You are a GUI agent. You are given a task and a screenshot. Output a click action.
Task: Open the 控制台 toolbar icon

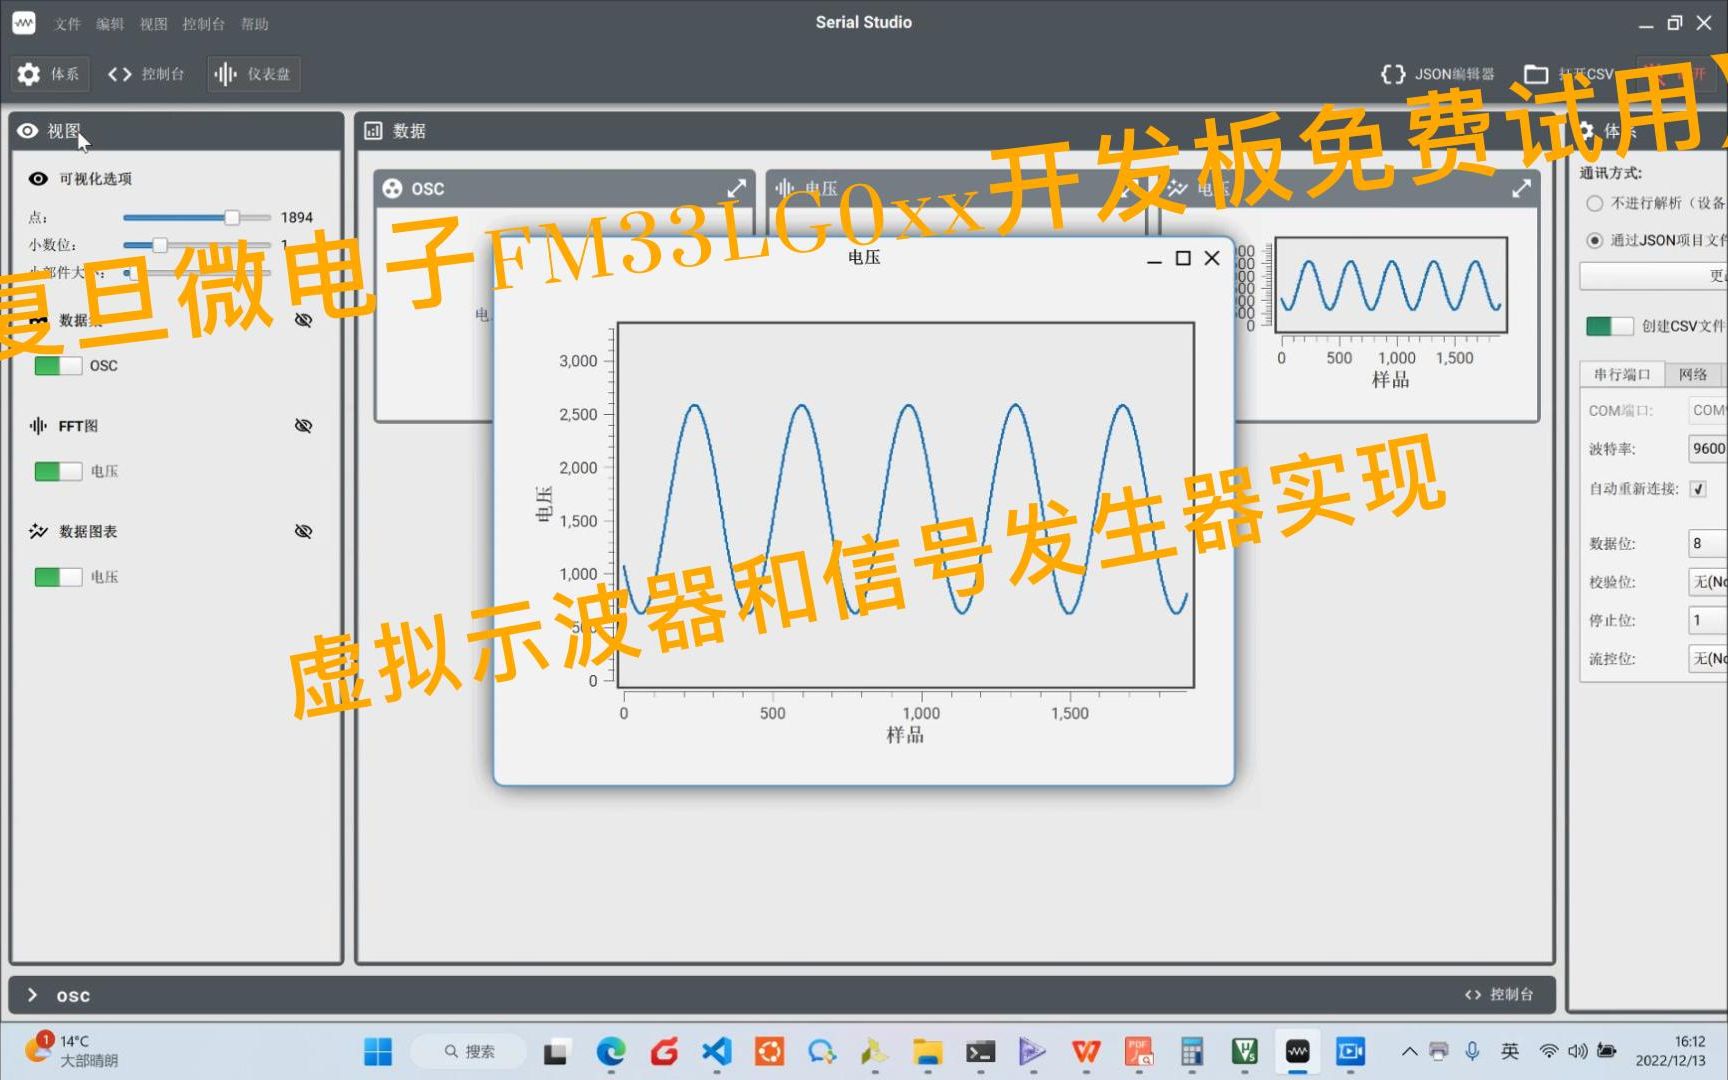146,73
